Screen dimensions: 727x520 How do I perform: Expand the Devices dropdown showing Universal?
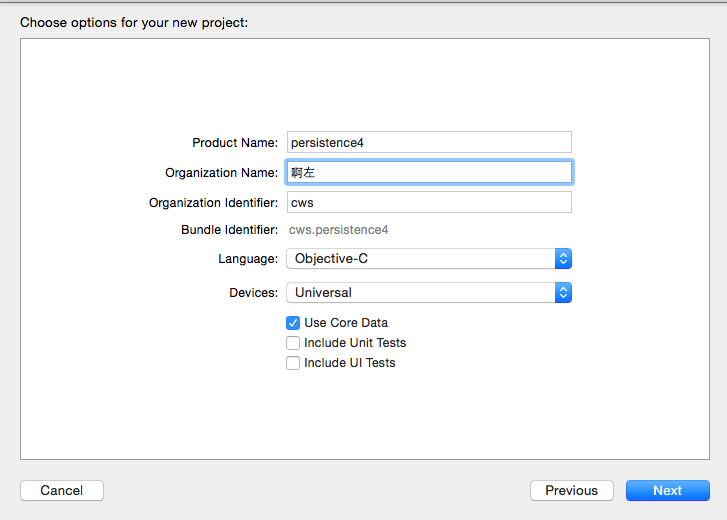pyautogui.click(x=420, y=293)
